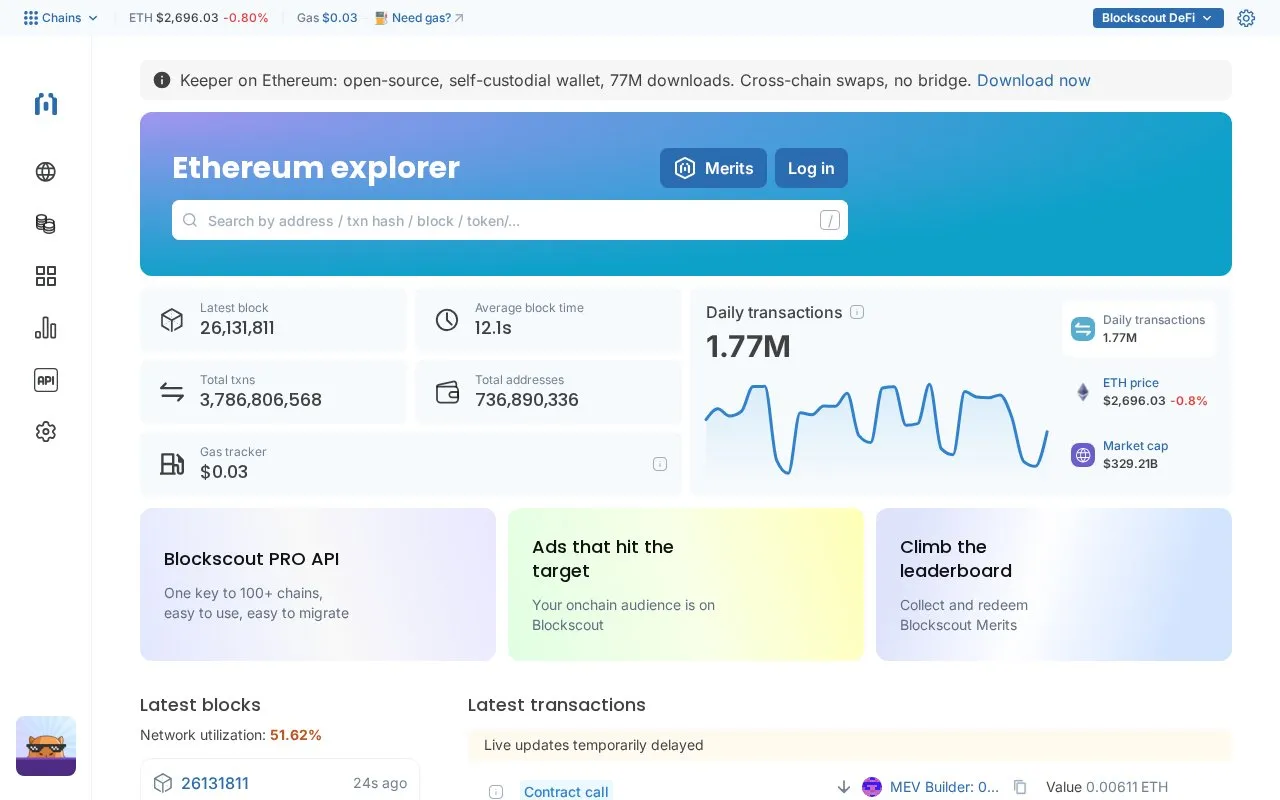Click the Total addresses 736,890,336 value
Screen dimensions: 1280x800
coord(527,400)
